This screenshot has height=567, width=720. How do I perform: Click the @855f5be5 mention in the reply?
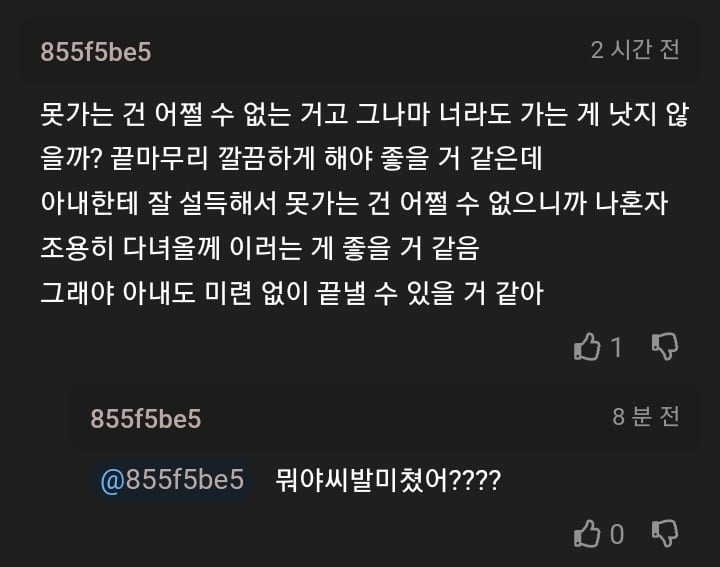click(x=172, y=480)
